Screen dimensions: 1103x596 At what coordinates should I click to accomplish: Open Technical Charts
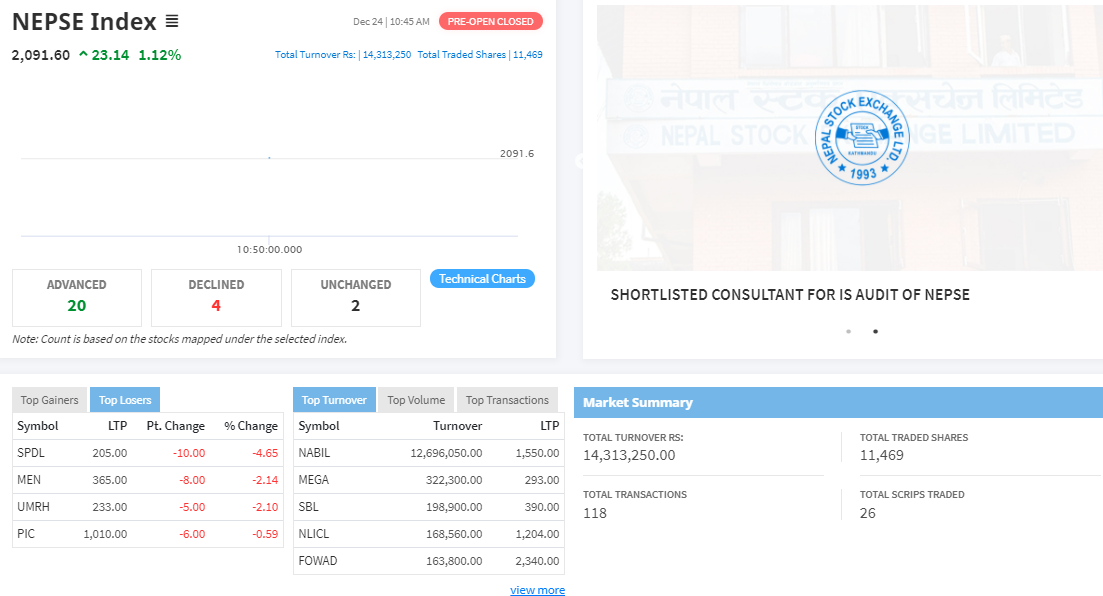tap(483, 279)
